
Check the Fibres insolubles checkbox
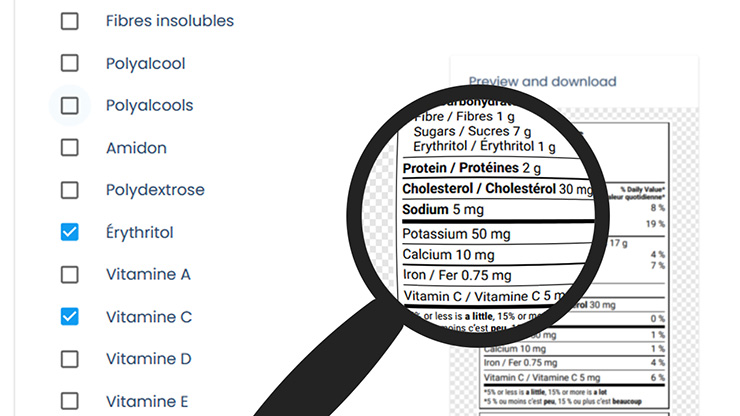pyautogui.click(x=69, y=21)
